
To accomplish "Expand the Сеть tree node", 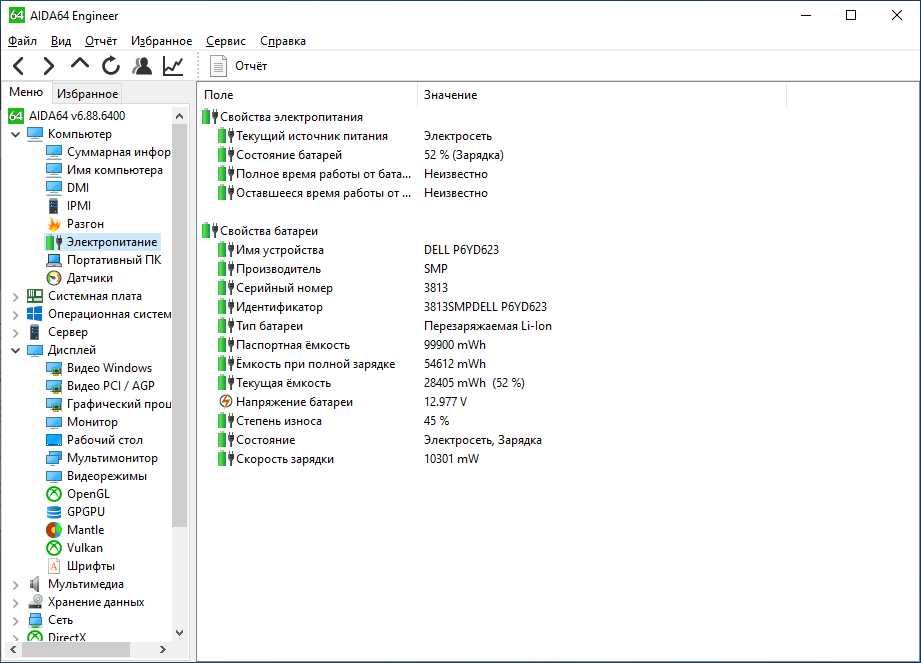I will pyautogui.click(x=15, y=621).
